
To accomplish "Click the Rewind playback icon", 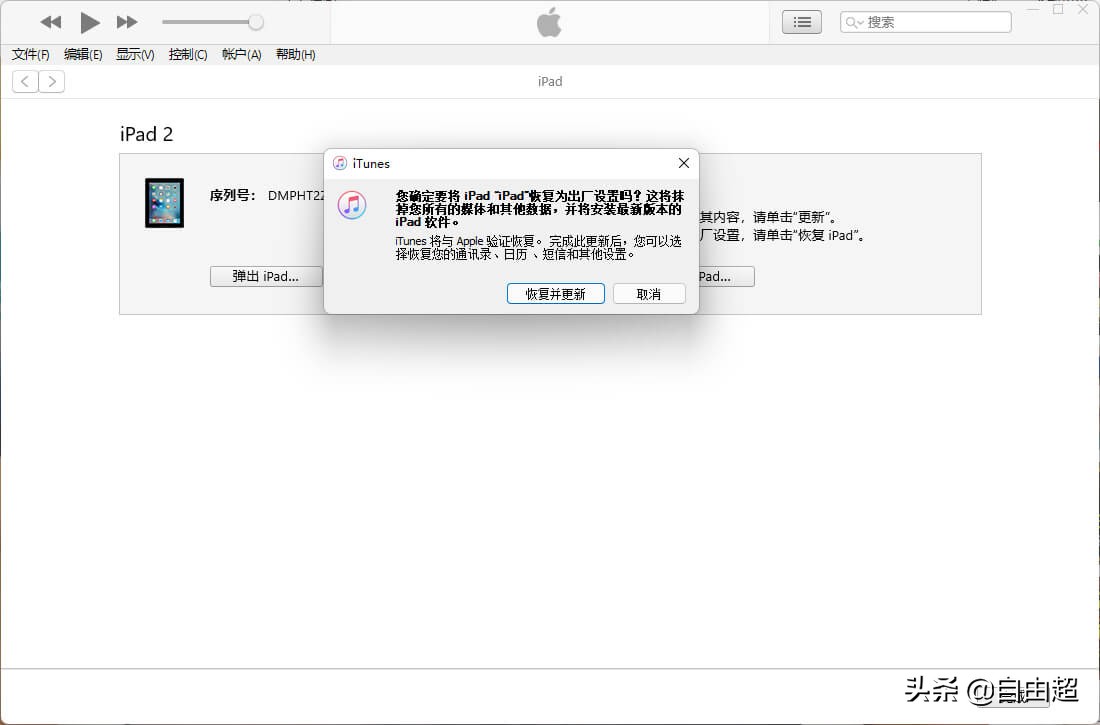I will pyautogui.click(x=49, y=22).
